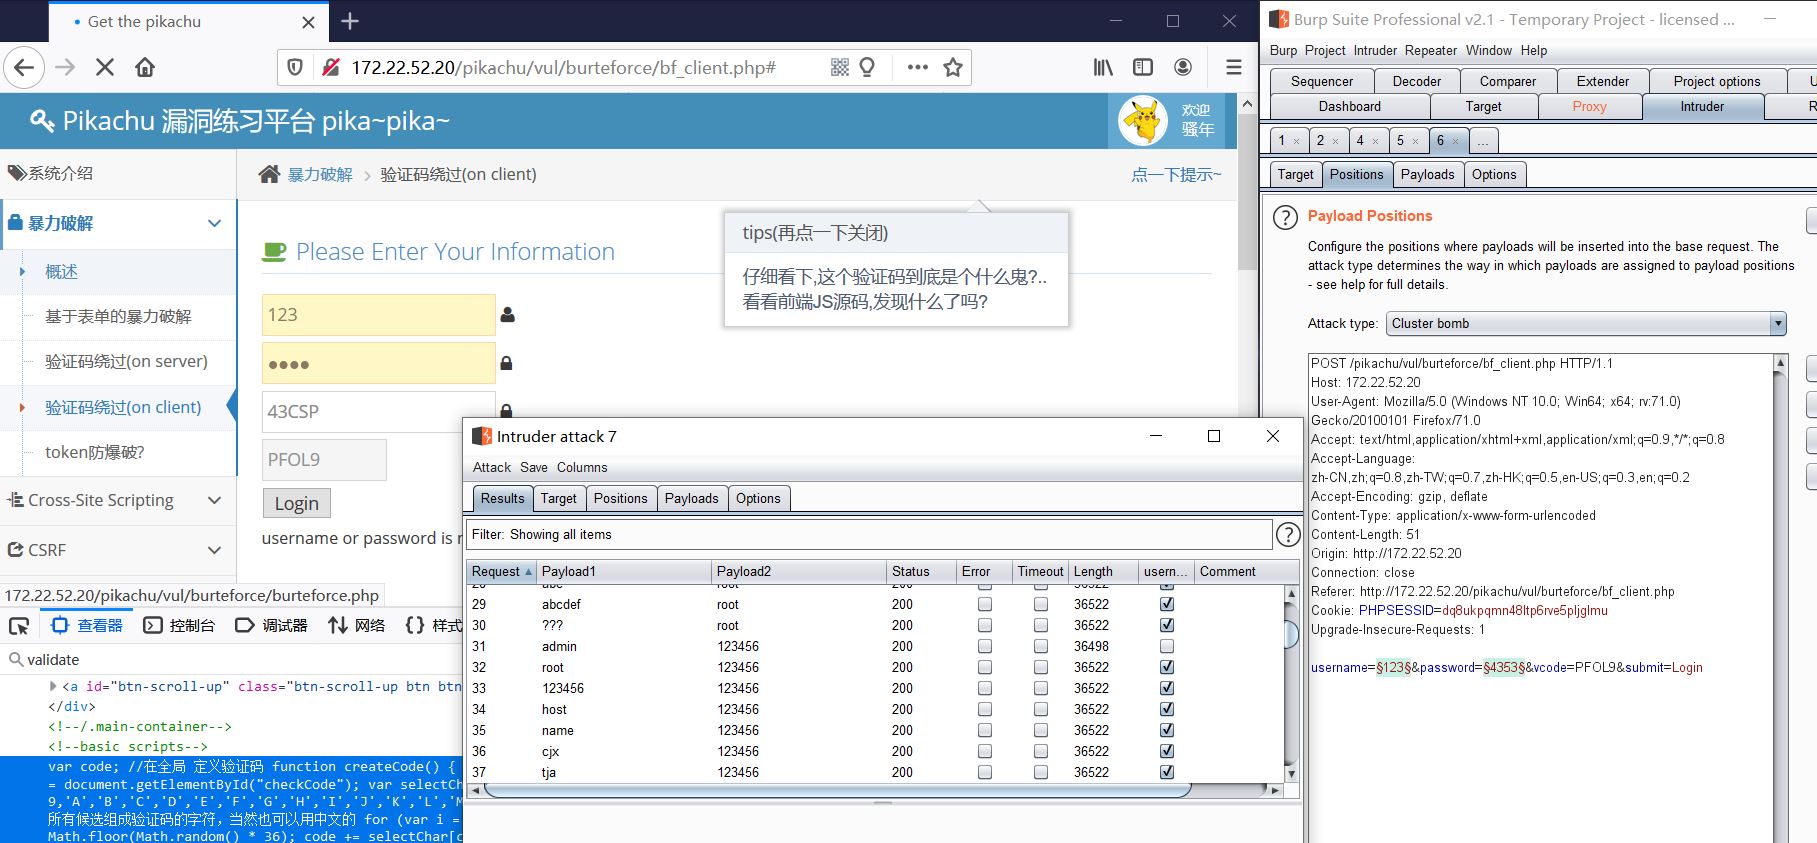The height and width of the screenshot is (843, 1817).
Task: Focus the username field containing 123
Action: point(378,315)
